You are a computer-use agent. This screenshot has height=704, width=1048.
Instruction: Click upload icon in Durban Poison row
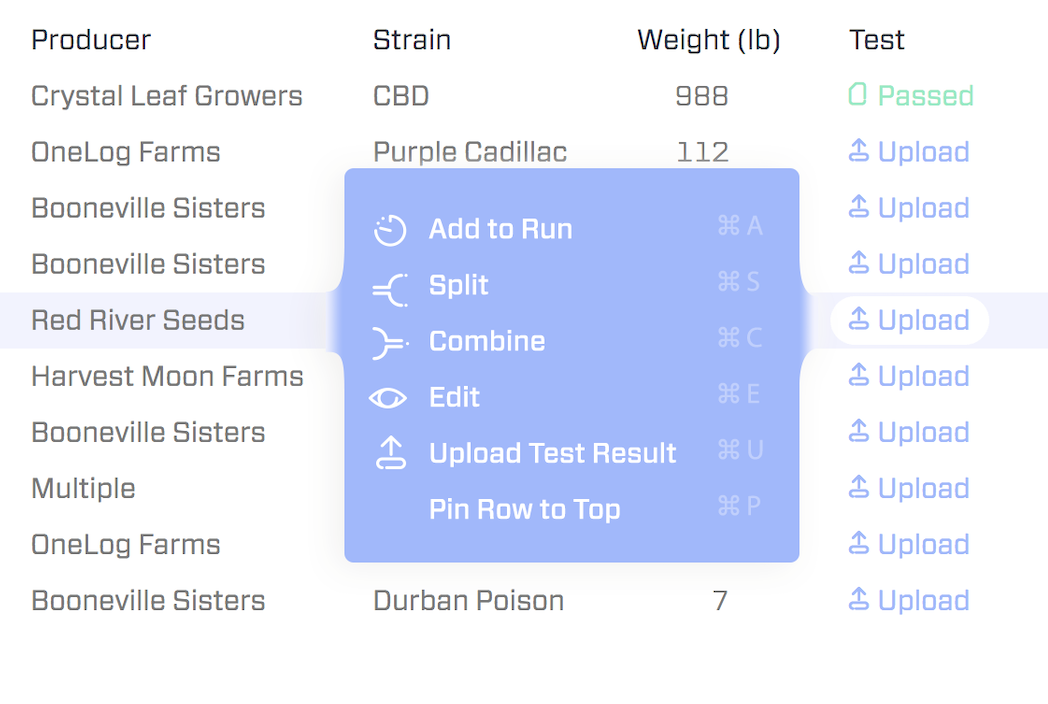coord(858,599)
